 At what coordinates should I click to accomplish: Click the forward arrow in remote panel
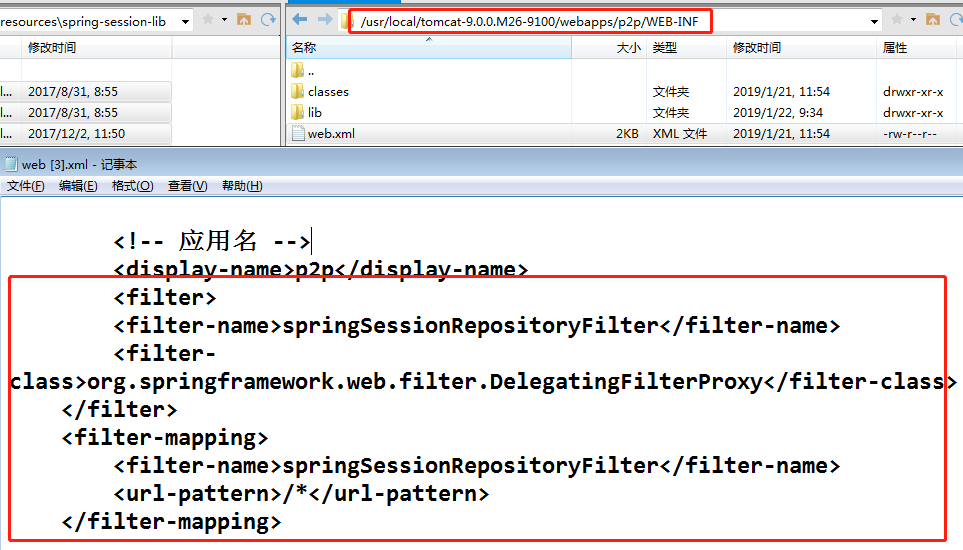click(325, 20)
